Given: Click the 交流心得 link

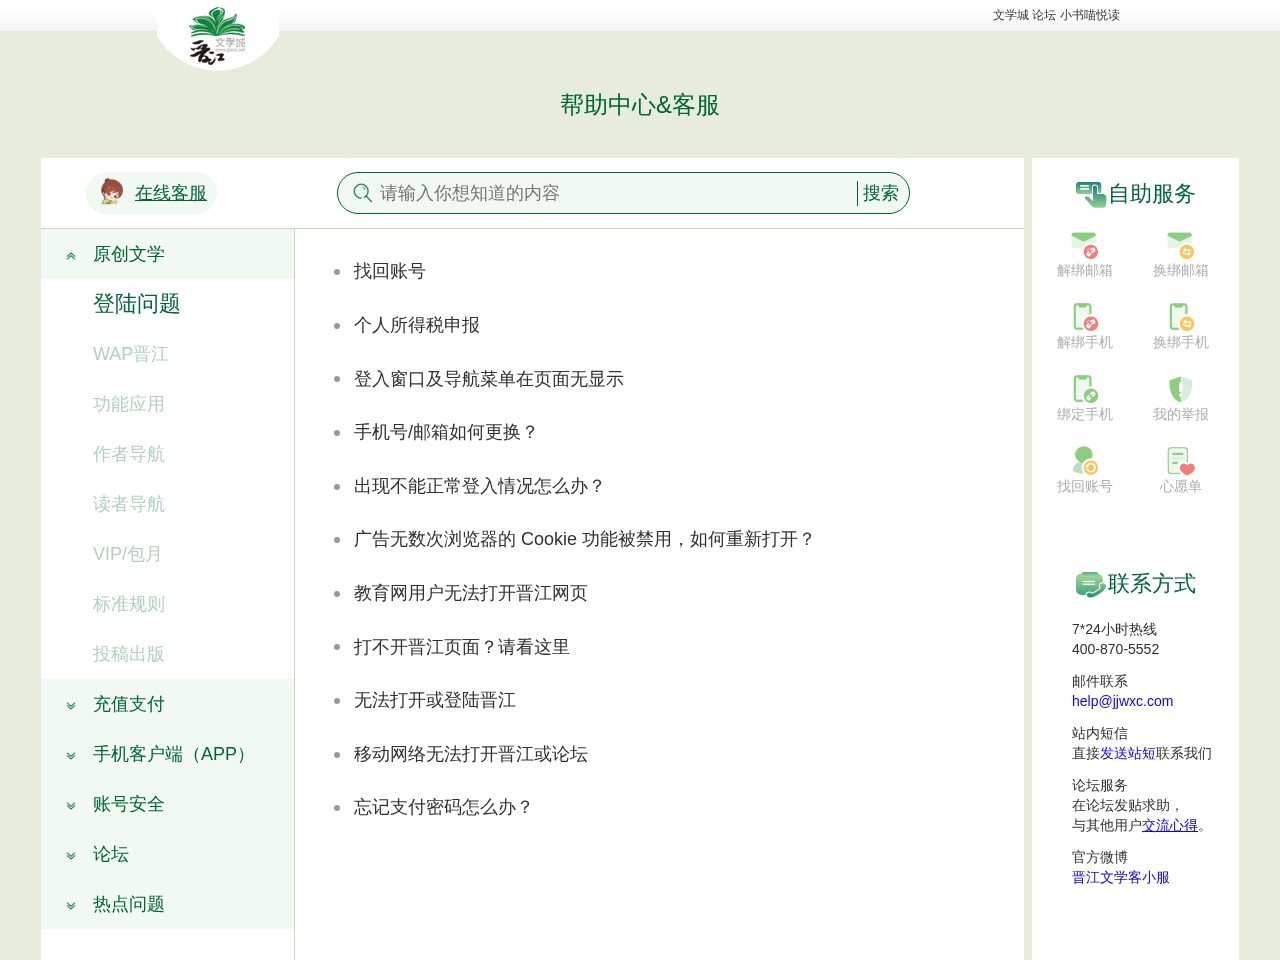Looking at the screenshot, I should (1170, 825).
